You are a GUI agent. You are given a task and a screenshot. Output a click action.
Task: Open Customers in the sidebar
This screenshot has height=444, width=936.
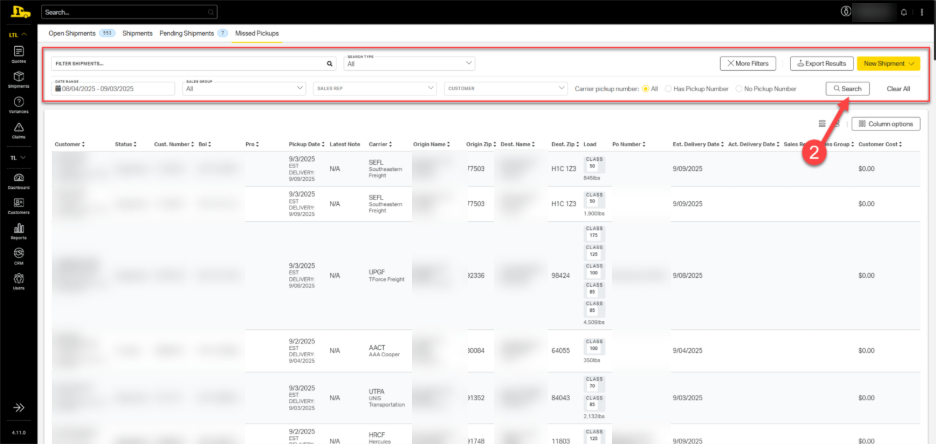pyautogui.click(x=19, y=206)
